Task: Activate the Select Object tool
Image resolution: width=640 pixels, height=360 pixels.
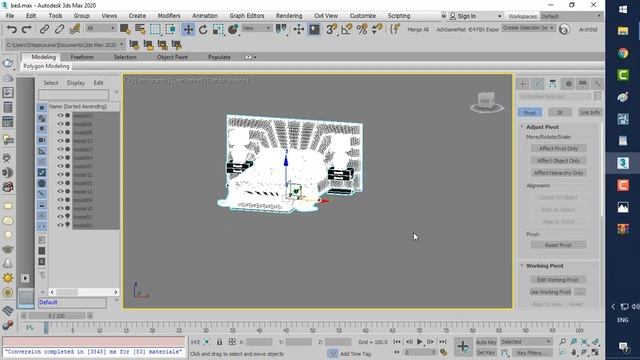Action: click(125, 29)
